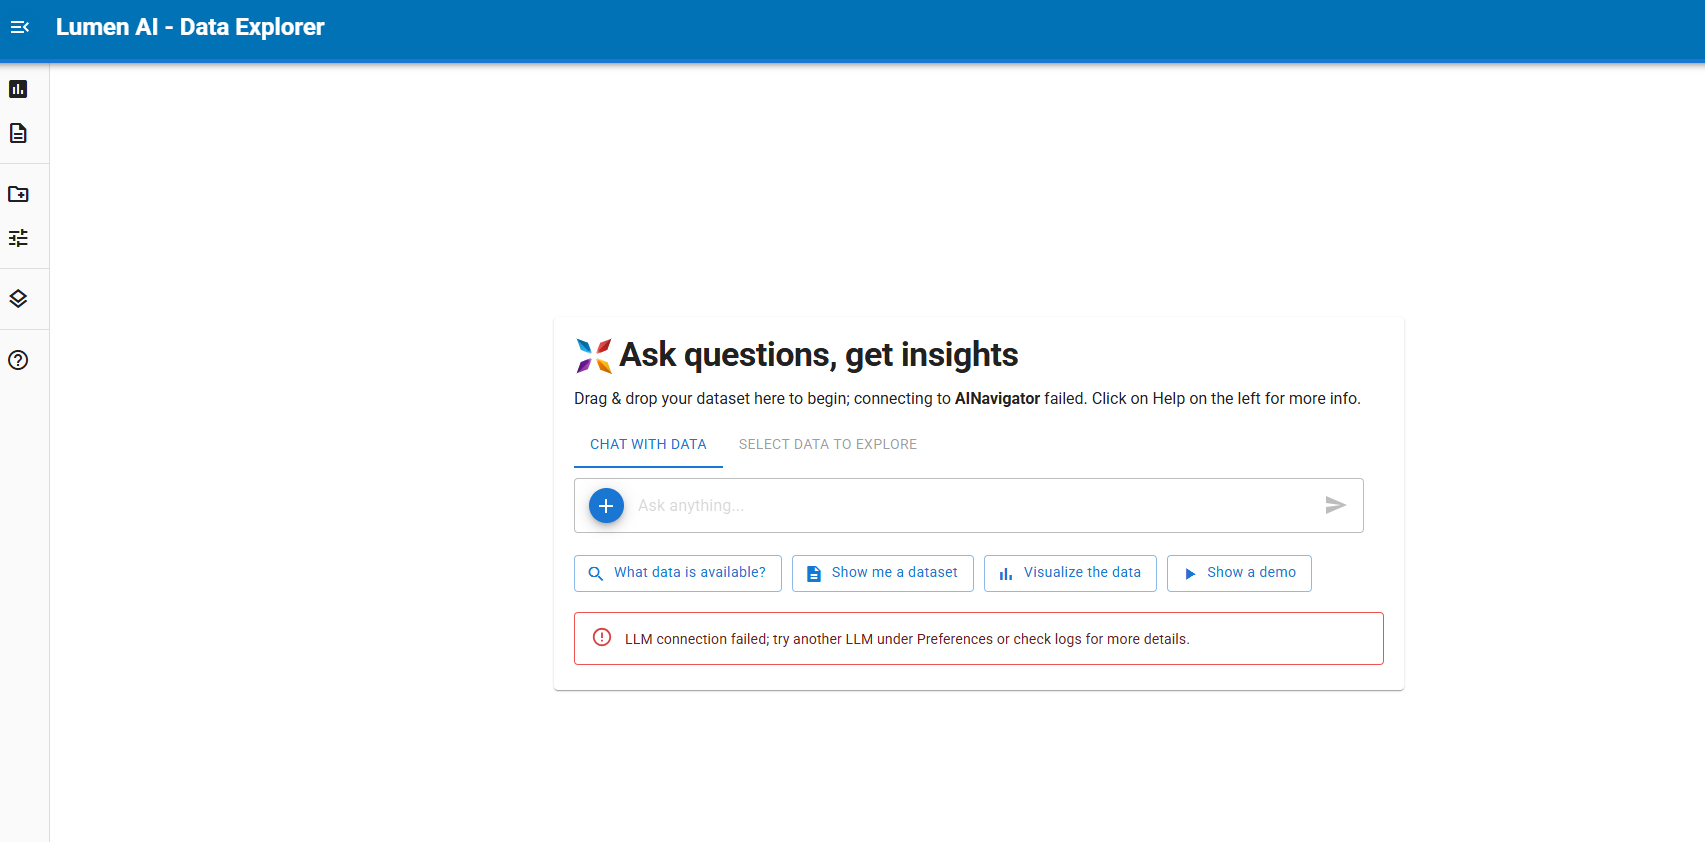Start the "Show a demo" button
This screenshot has width=1705, height=842.
(1239, 573)
